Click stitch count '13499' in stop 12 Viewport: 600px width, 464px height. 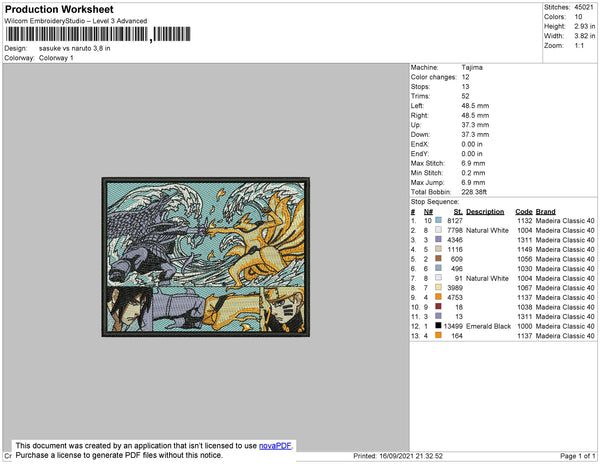pos(453,326)
